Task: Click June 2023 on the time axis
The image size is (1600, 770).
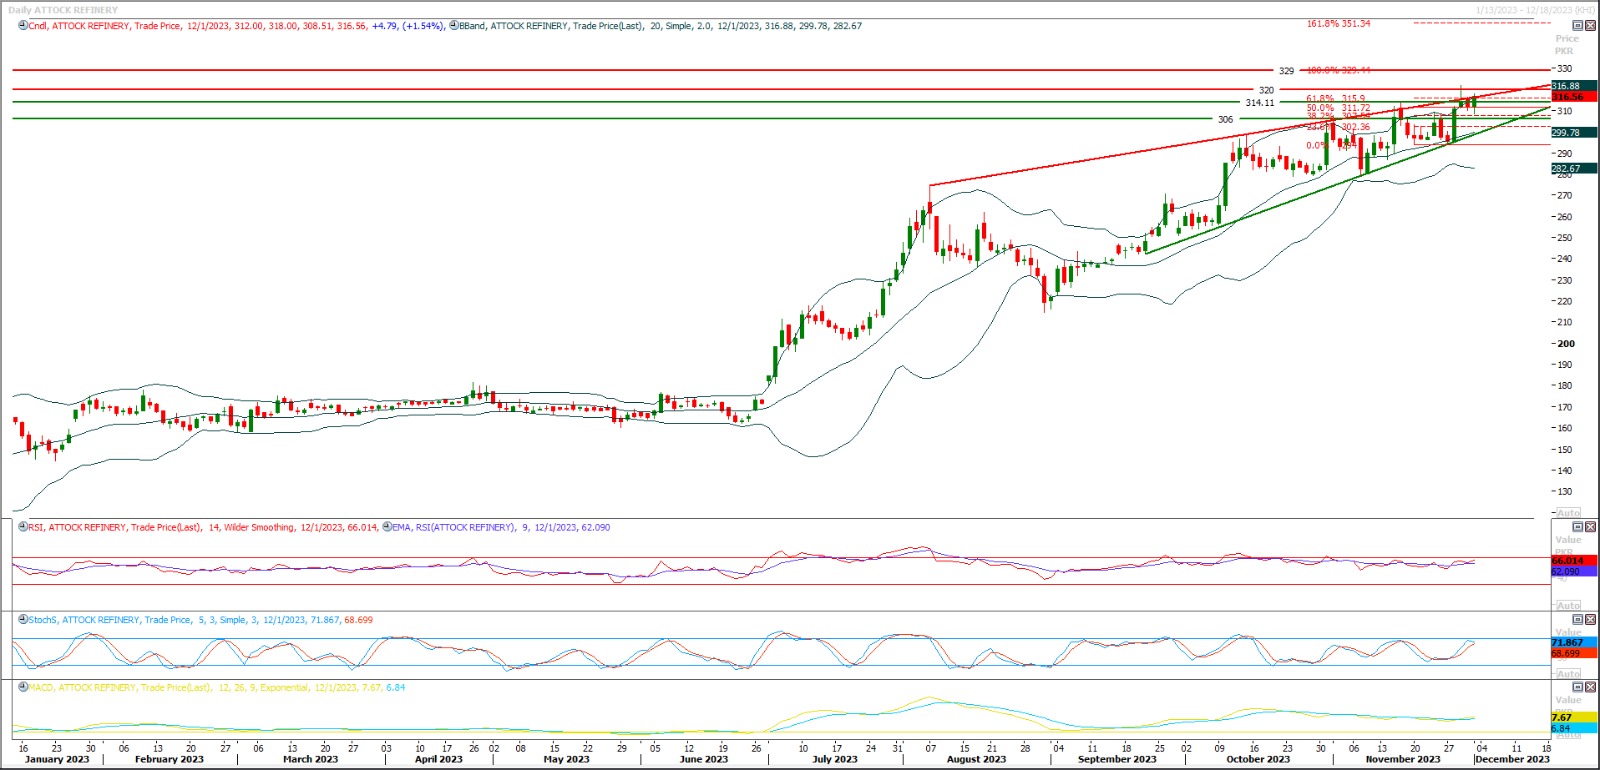Action: [704, 759]
